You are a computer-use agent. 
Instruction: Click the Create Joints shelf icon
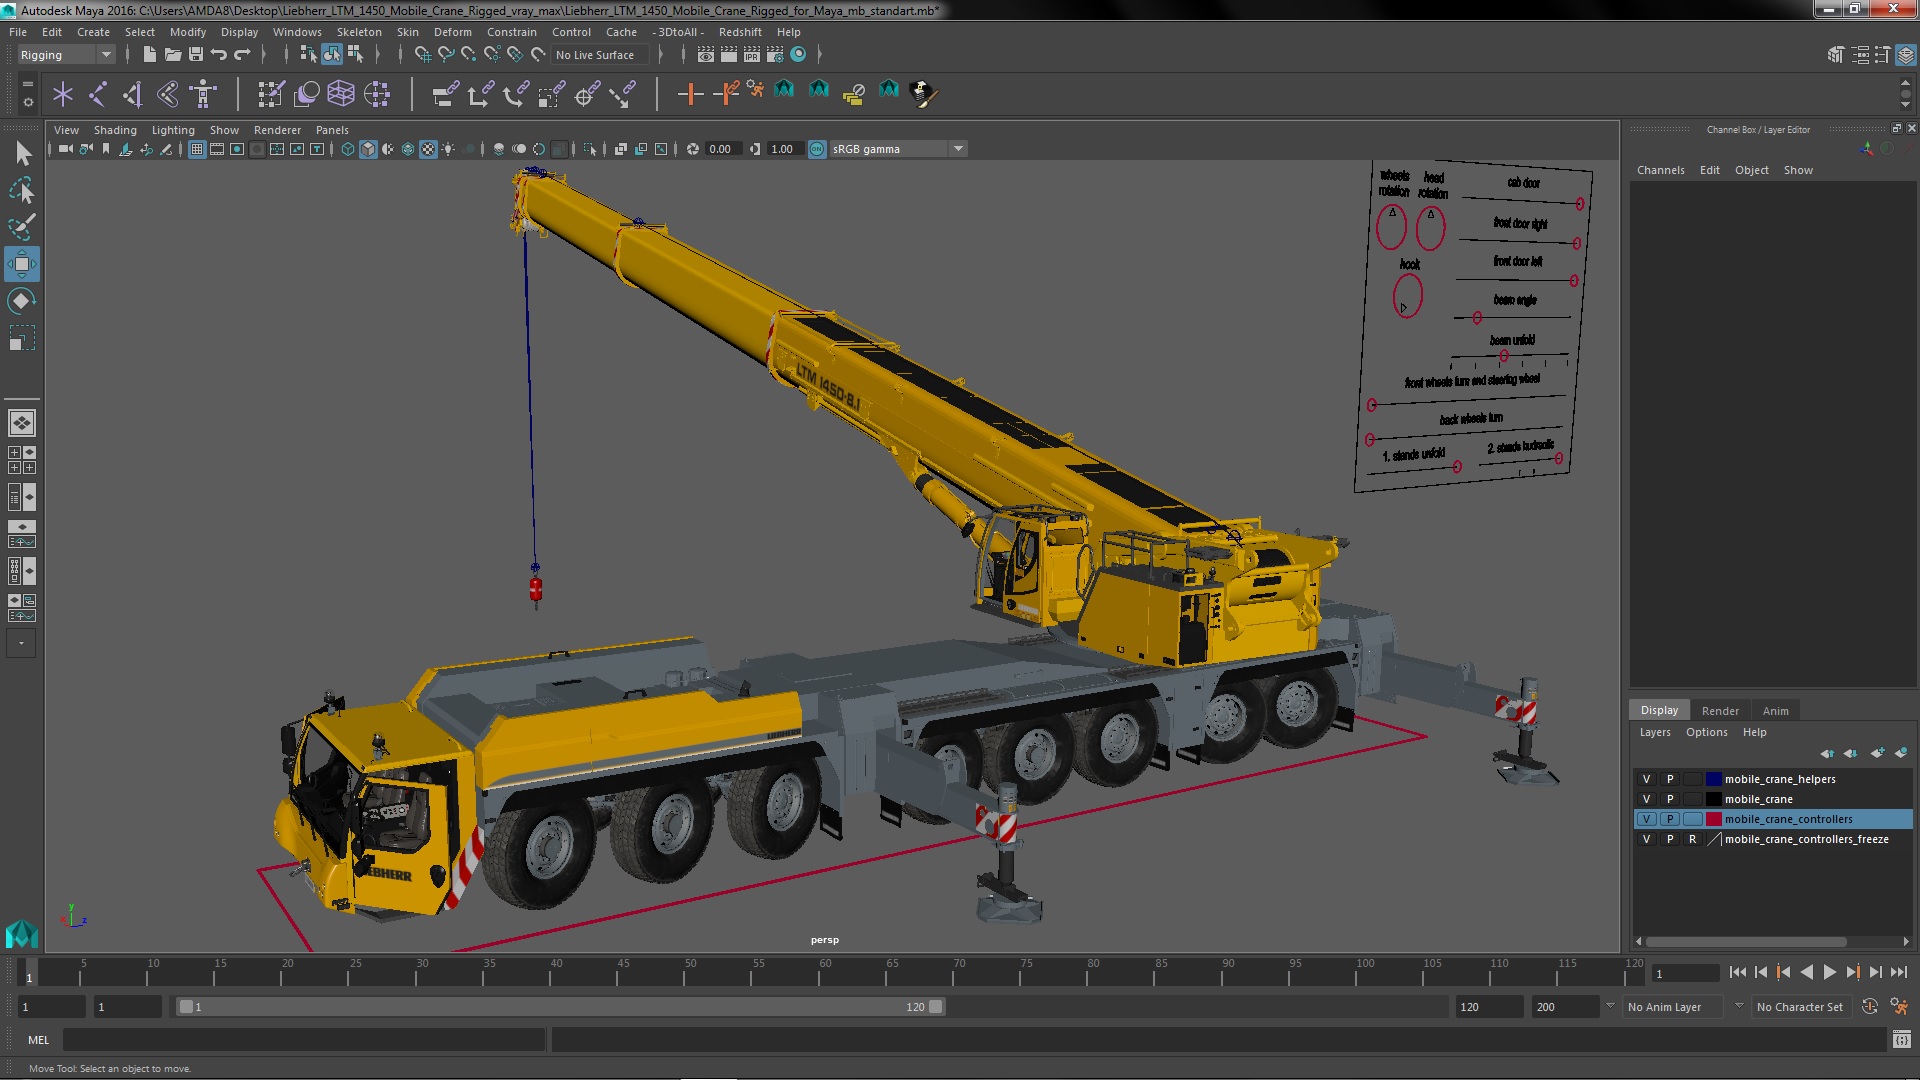point(98,94)
